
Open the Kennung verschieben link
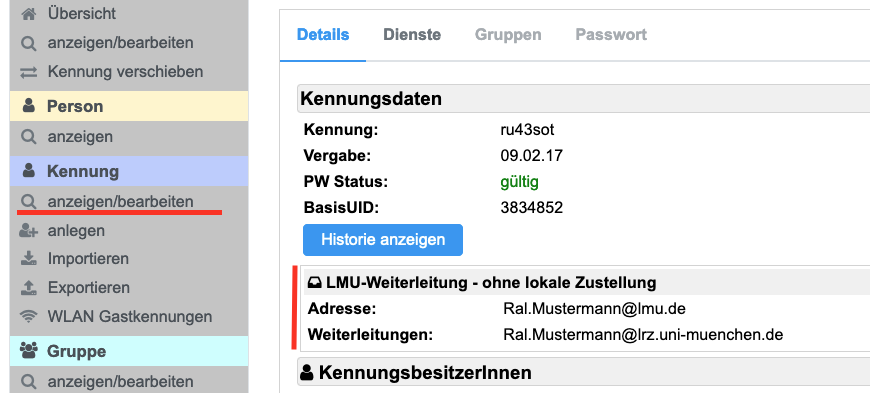[x=125, y=72]
